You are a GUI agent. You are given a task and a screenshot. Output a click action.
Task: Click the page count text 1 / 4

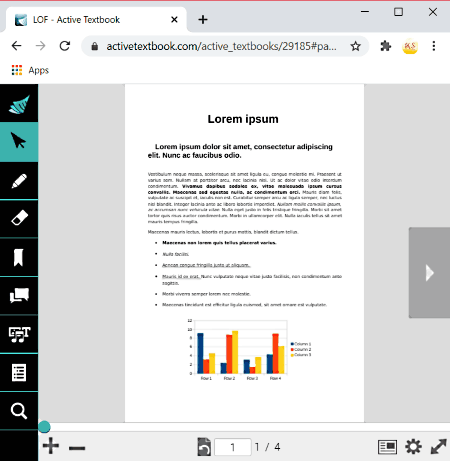(x=267, y=447)
